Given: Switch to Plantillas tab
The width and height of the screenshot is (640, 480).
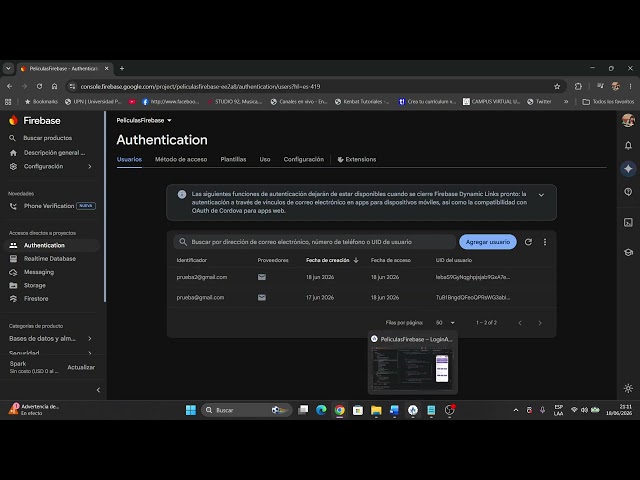Looking at the screenshot, I should [x=233, y=159].
